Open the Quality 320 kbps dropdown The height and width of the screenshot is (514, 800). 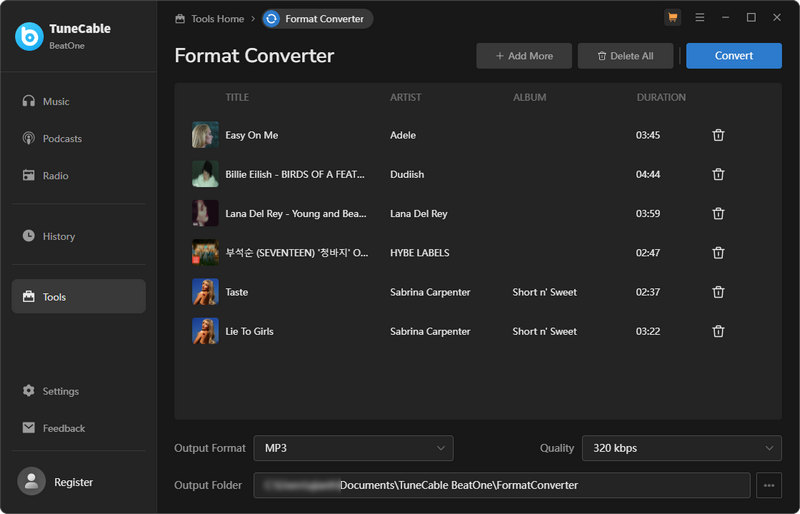682,448
